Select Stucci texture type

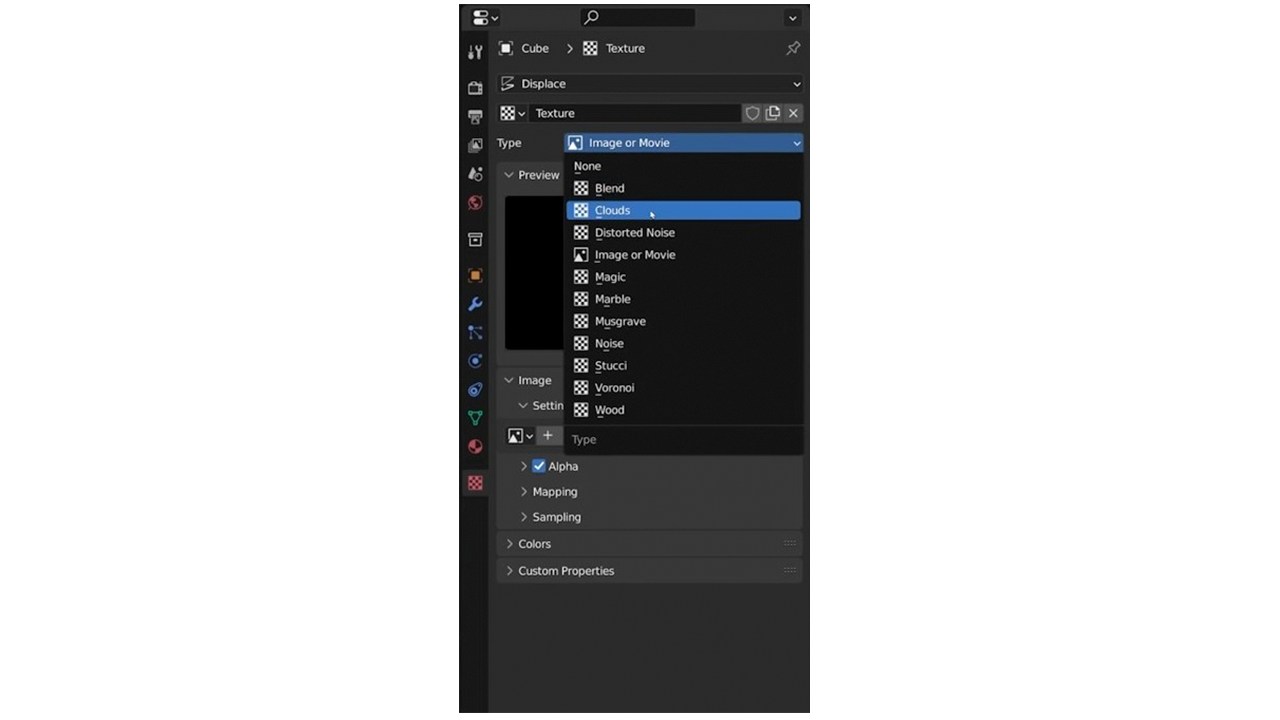(x=684, y=365)
